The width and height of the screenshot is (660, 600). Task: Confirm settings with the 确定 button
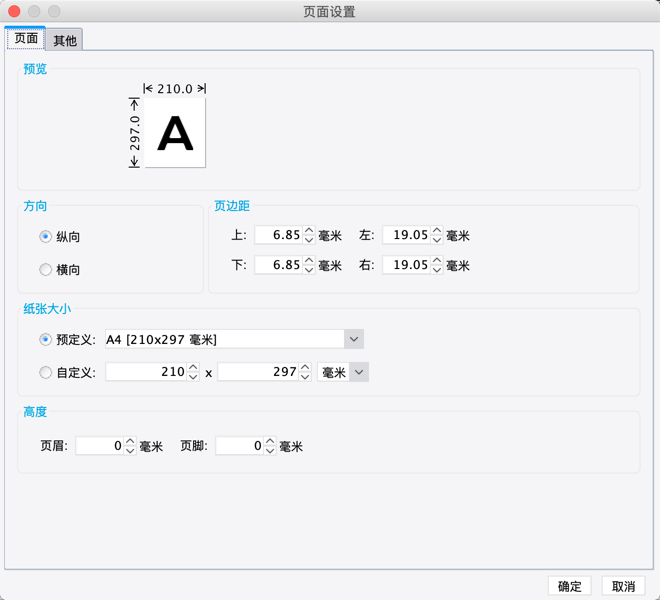click(x=570, y=586)
